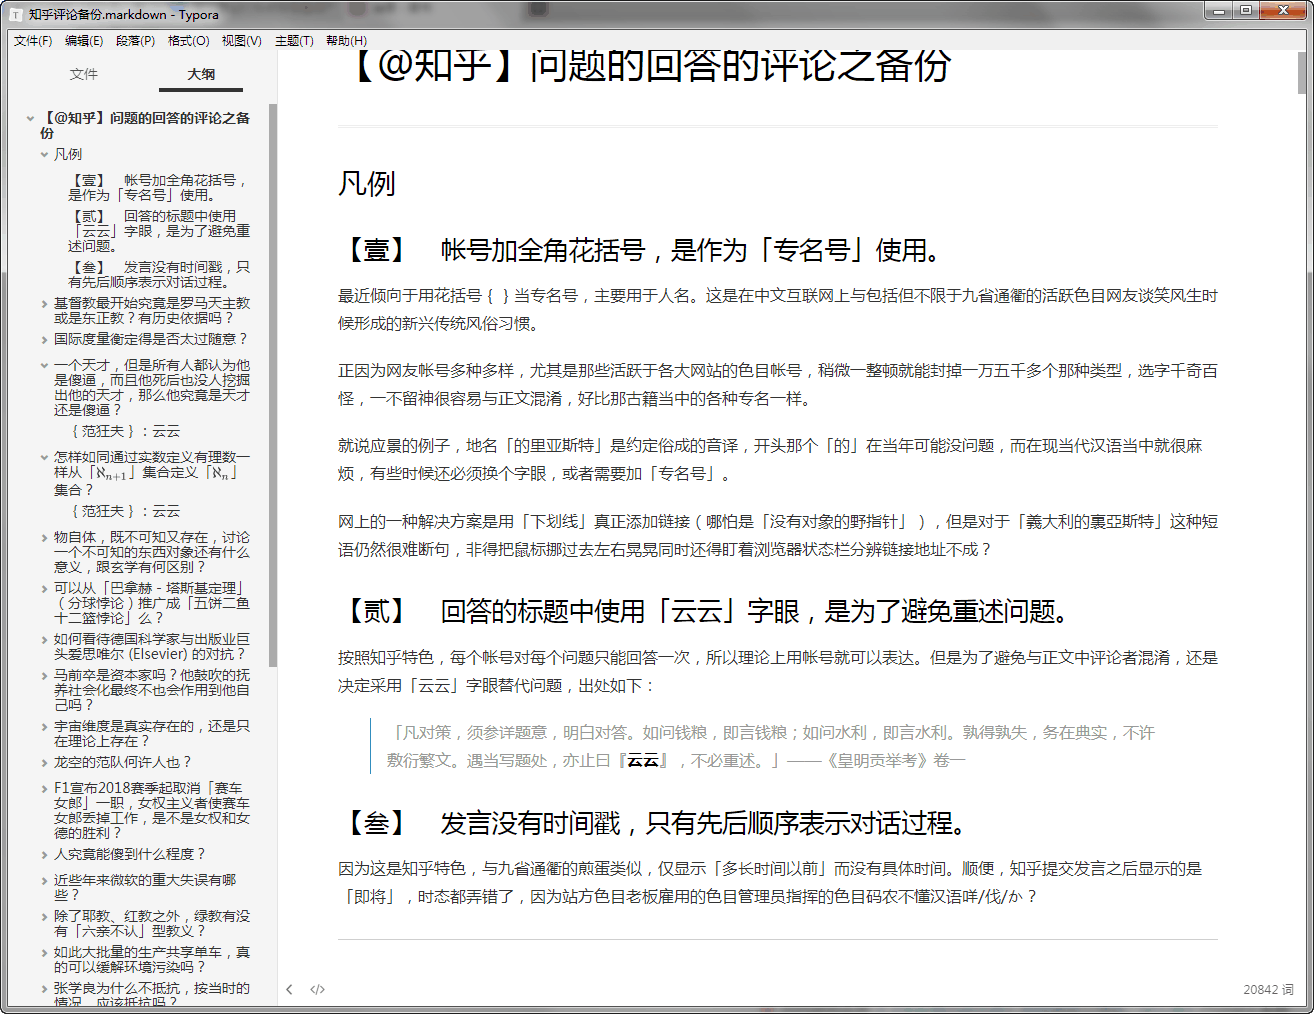This screenshot has height=1014, width=1314.
Task: Expand the 可以从「巴拿赫-塔斯基定理」 outline item
Action: [x=44, y=589]
